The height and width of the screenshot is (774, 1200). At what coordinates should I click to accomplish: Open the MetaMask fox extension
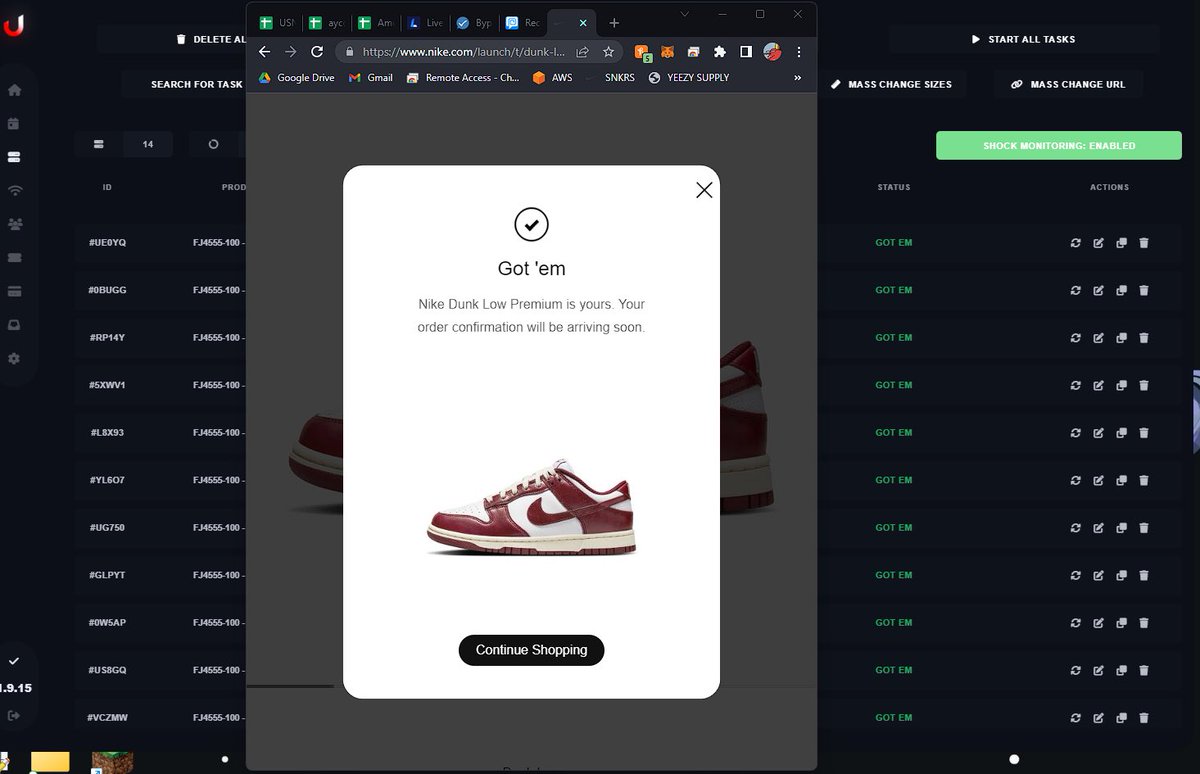click(x=668, y=52)
